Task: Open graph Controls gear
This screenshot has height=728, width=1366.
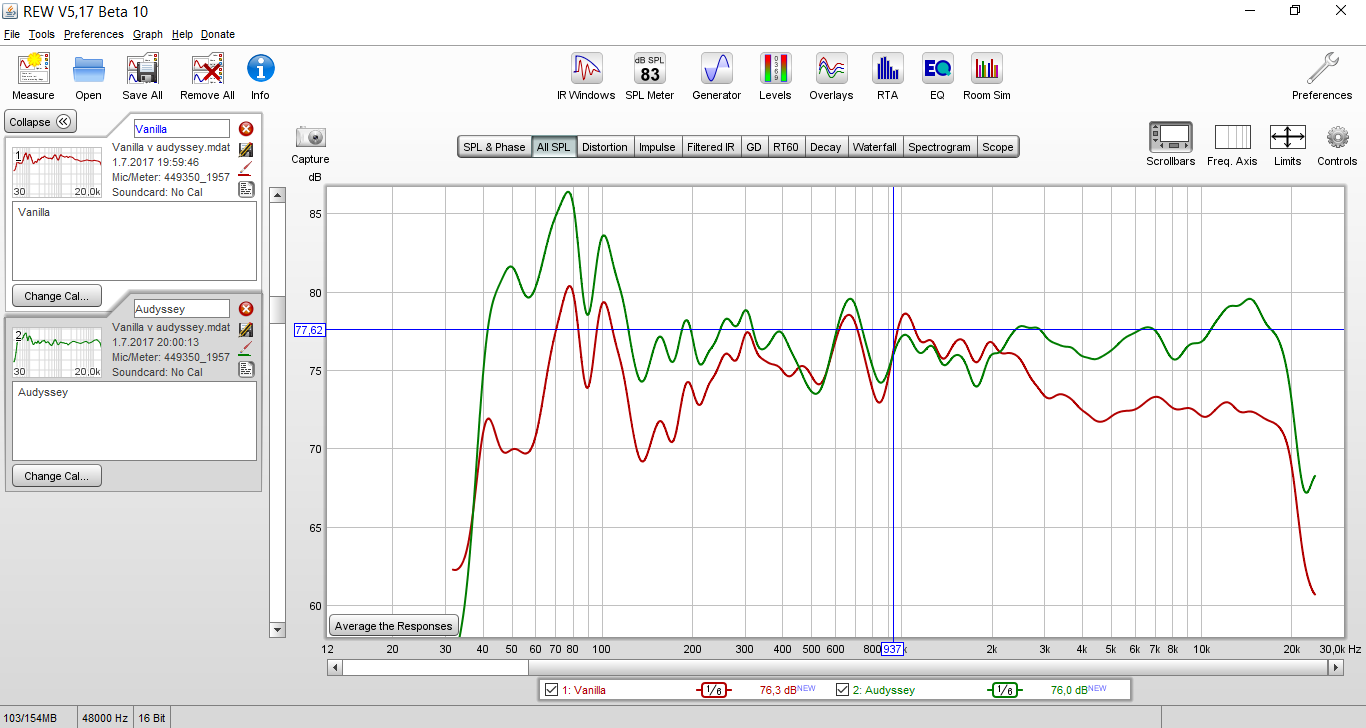Action: click(x=1337, y=137)
